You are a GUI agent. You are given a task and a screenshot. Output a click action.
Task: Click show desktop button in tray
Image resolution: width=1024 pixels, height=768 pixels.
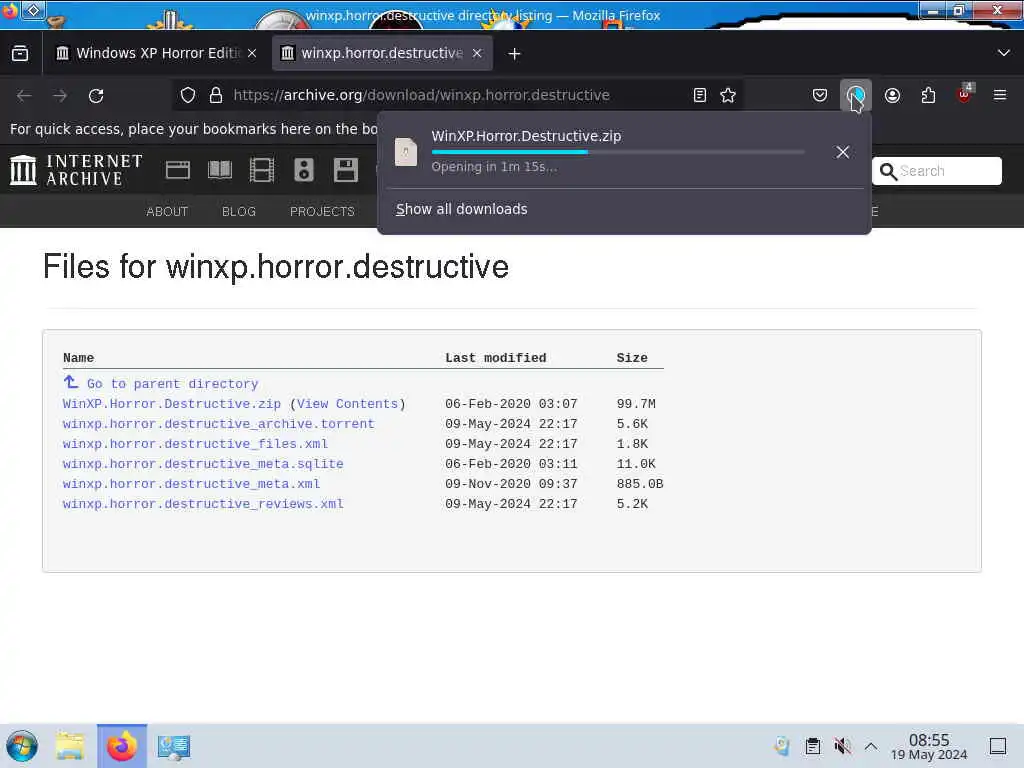pos(998,746)
